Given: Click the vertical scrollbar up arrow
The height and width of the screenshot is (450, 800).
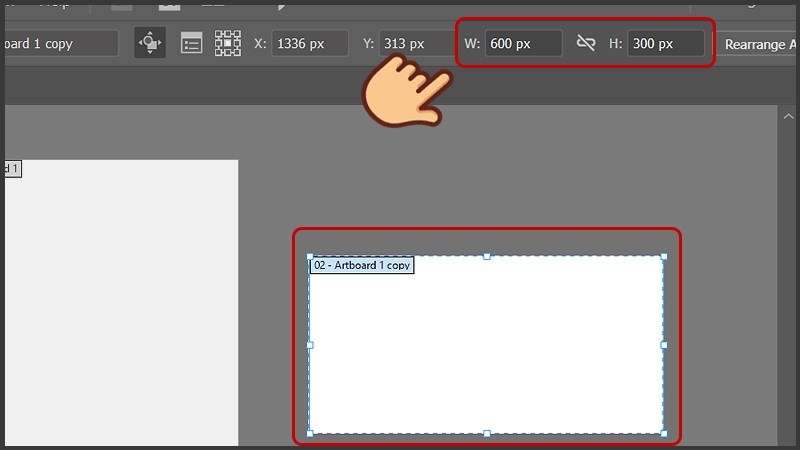Looking at the screenshot, I should pyautogui.click(x=786, y=117).
